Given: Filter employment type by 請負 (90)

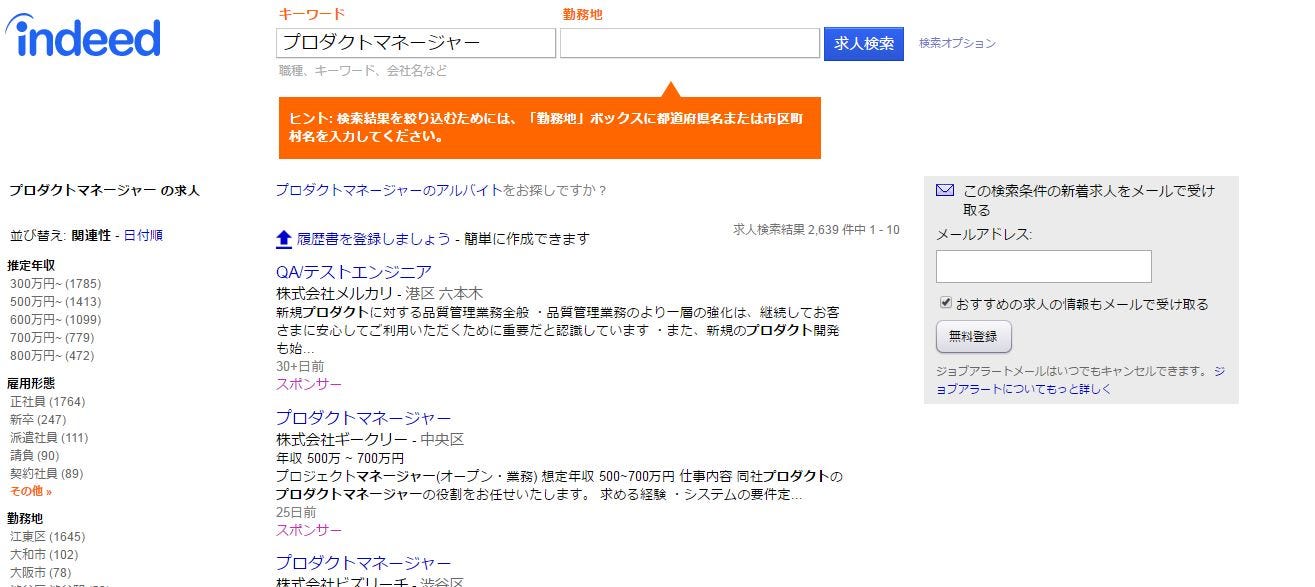Looking at the screenshot, I should point(35,456).
